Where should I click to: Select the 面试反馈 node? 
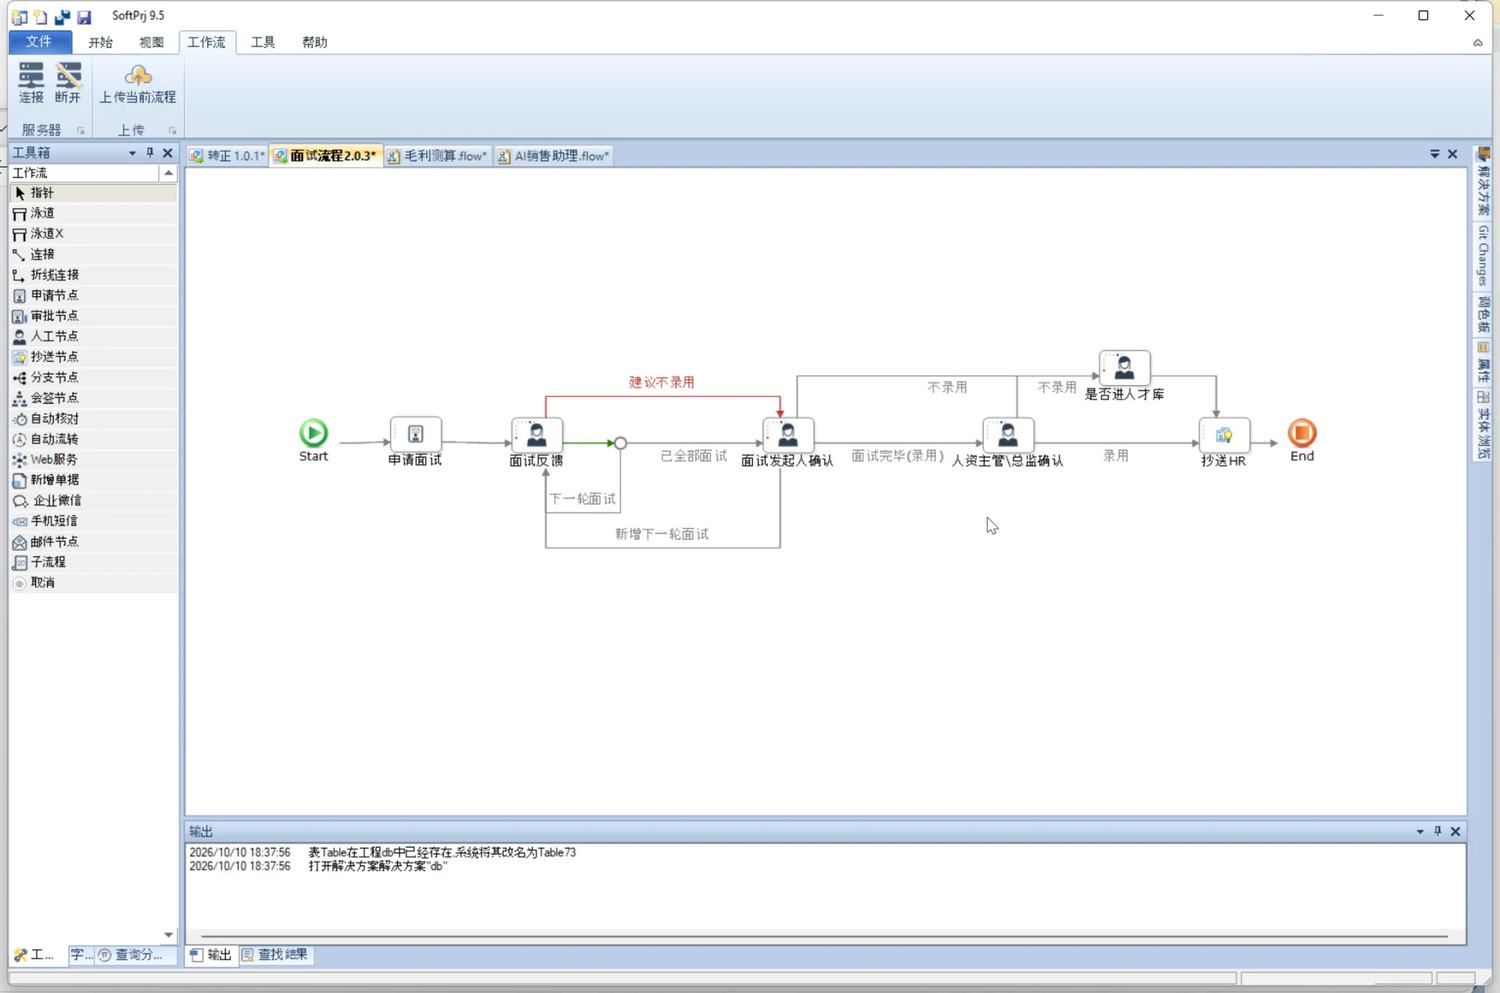pyautogui.click(x=537, y=435)
